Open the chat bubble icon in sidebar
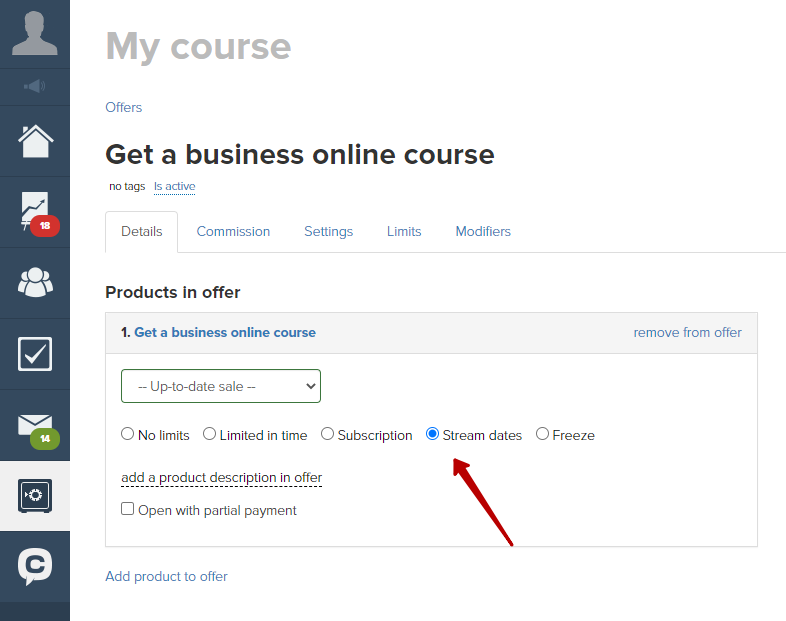The height and width of the screenshot is (621, 786). click(35, 566)
